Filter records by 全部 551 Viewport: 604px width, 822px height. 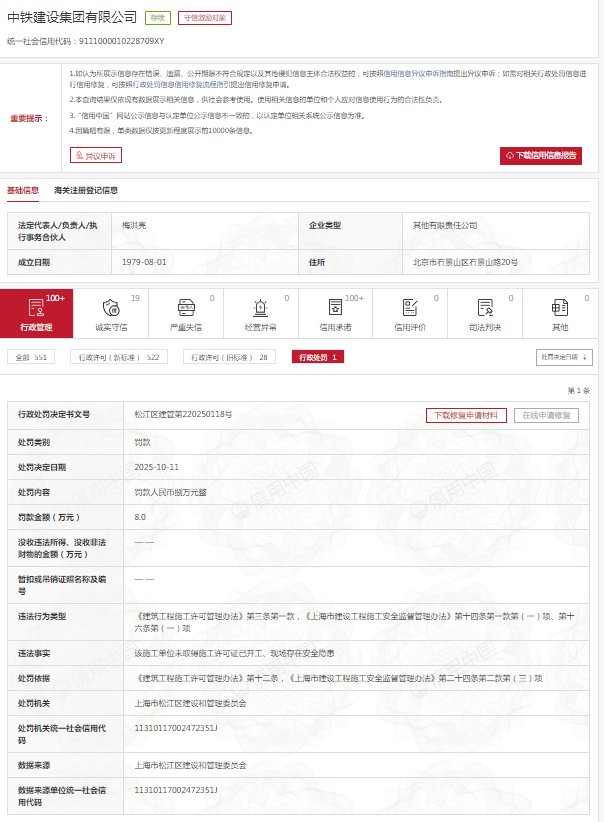(29, 357)
